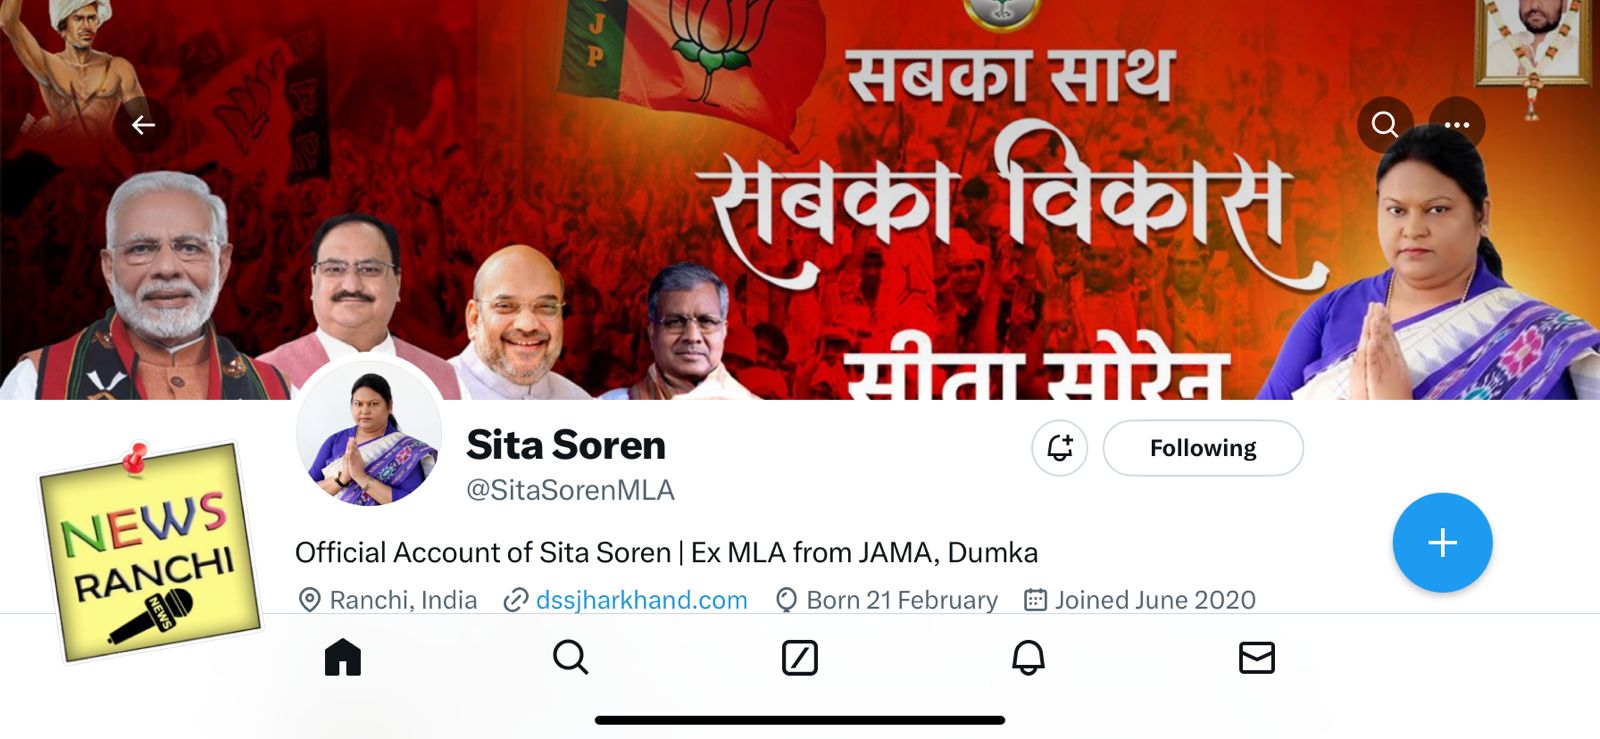The height and width of the screenshot is (739, 1600).
Task: Open the Search tab in bottom bar
Action: (571, 658)
